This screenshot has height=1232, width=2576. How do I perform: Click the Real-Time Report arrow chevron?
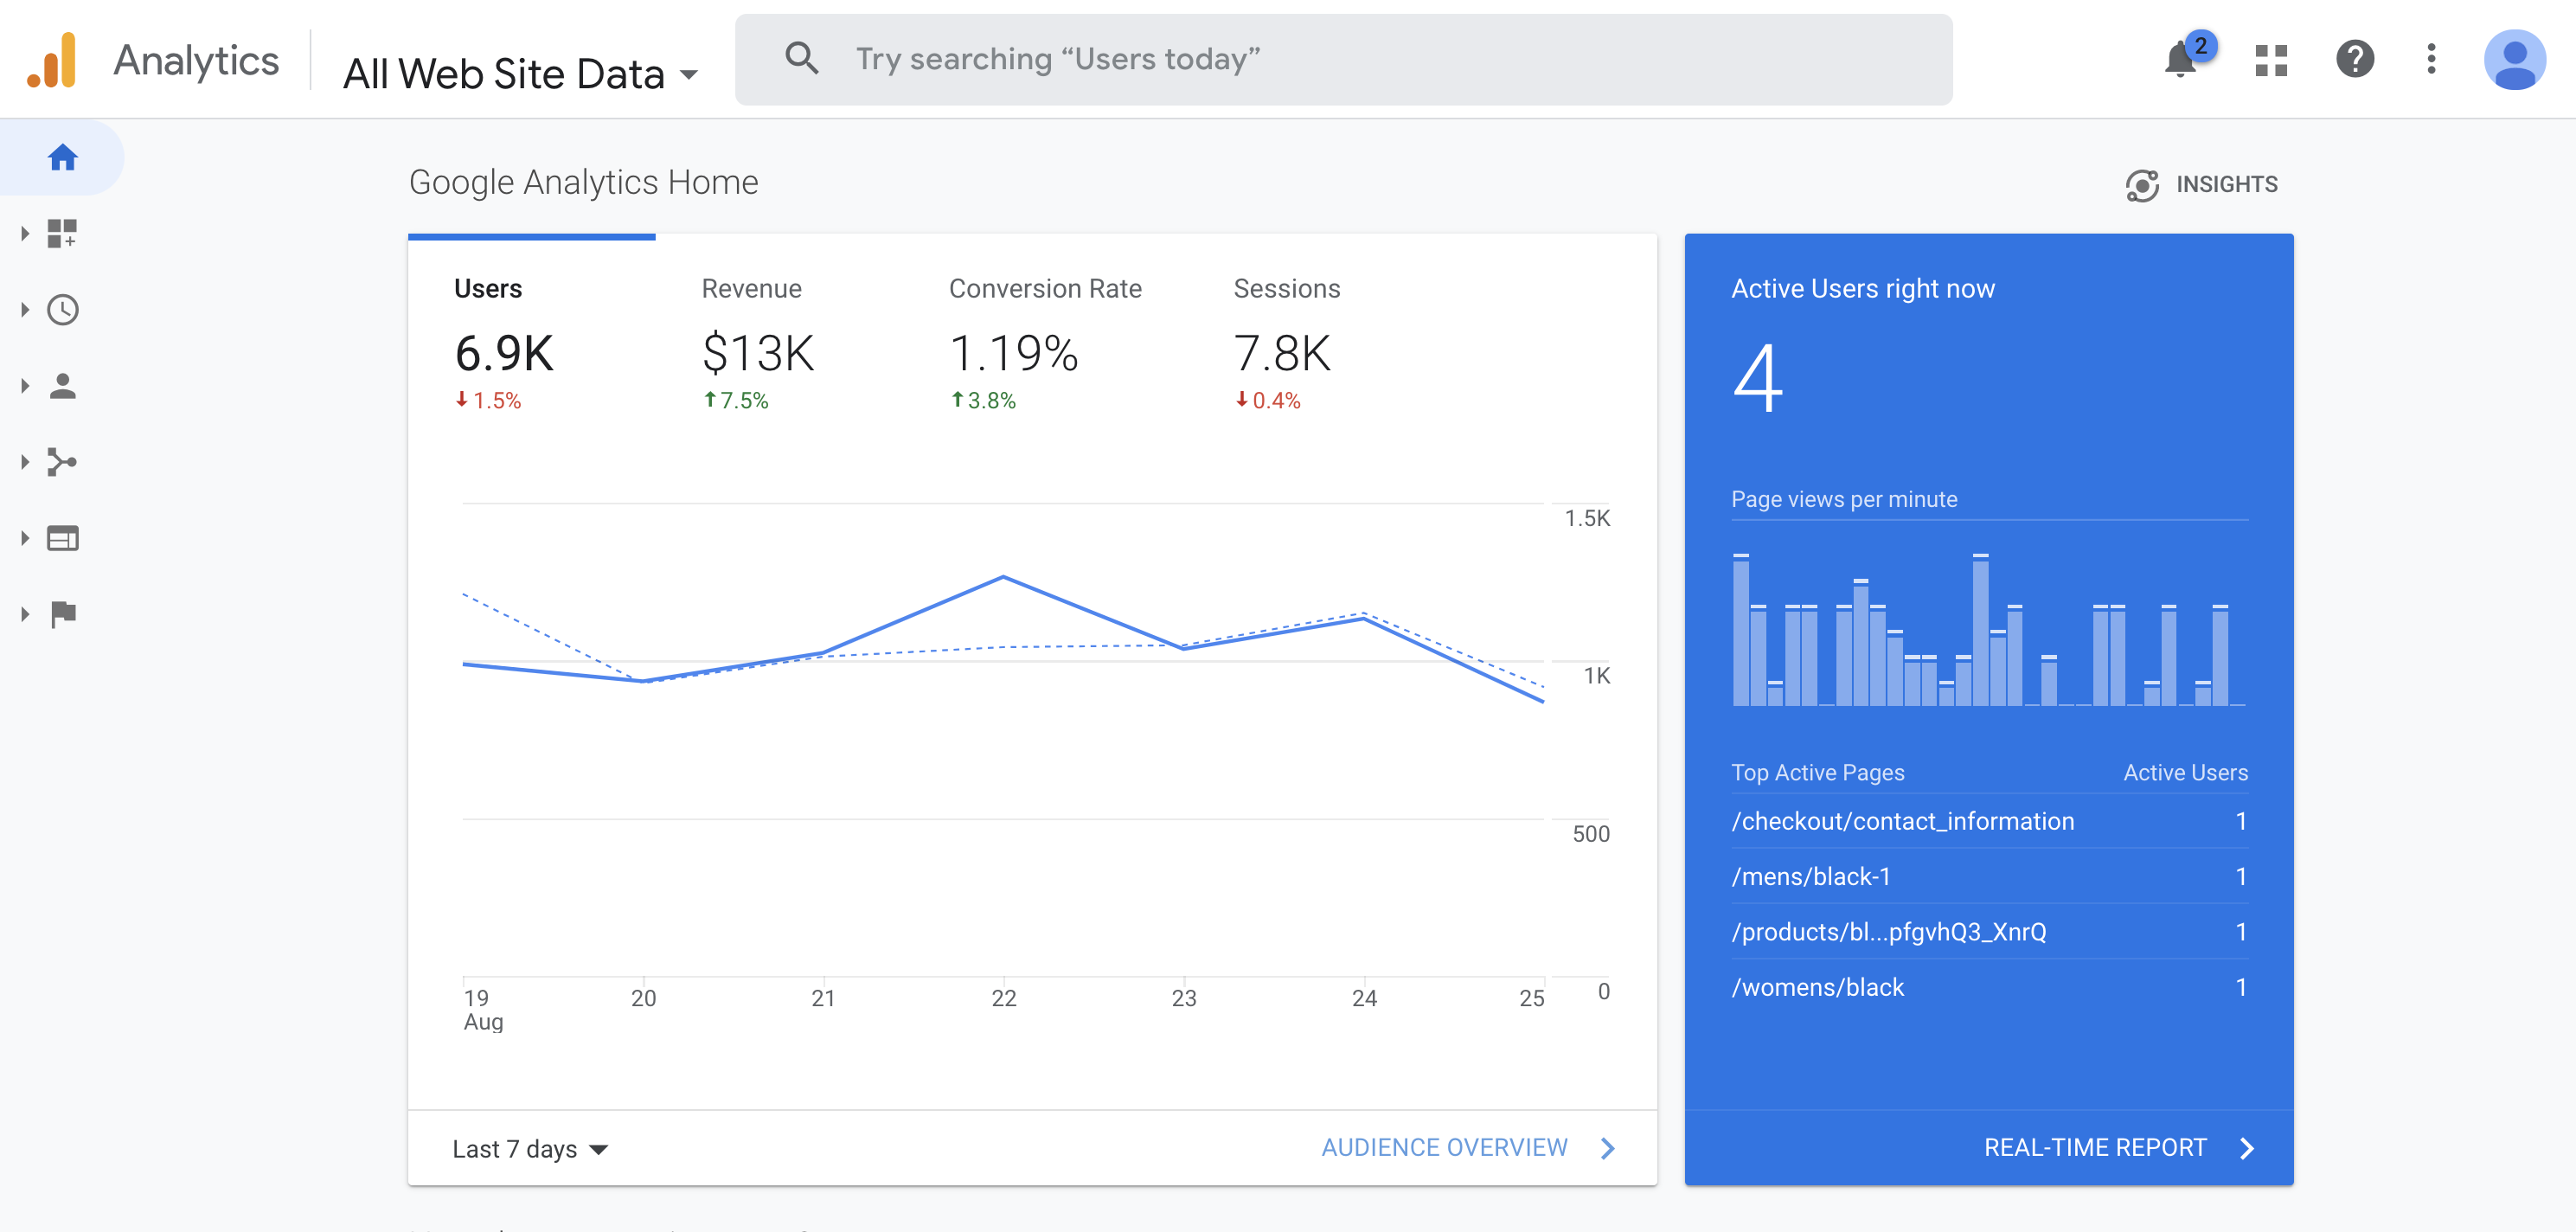[2247, 1148]
